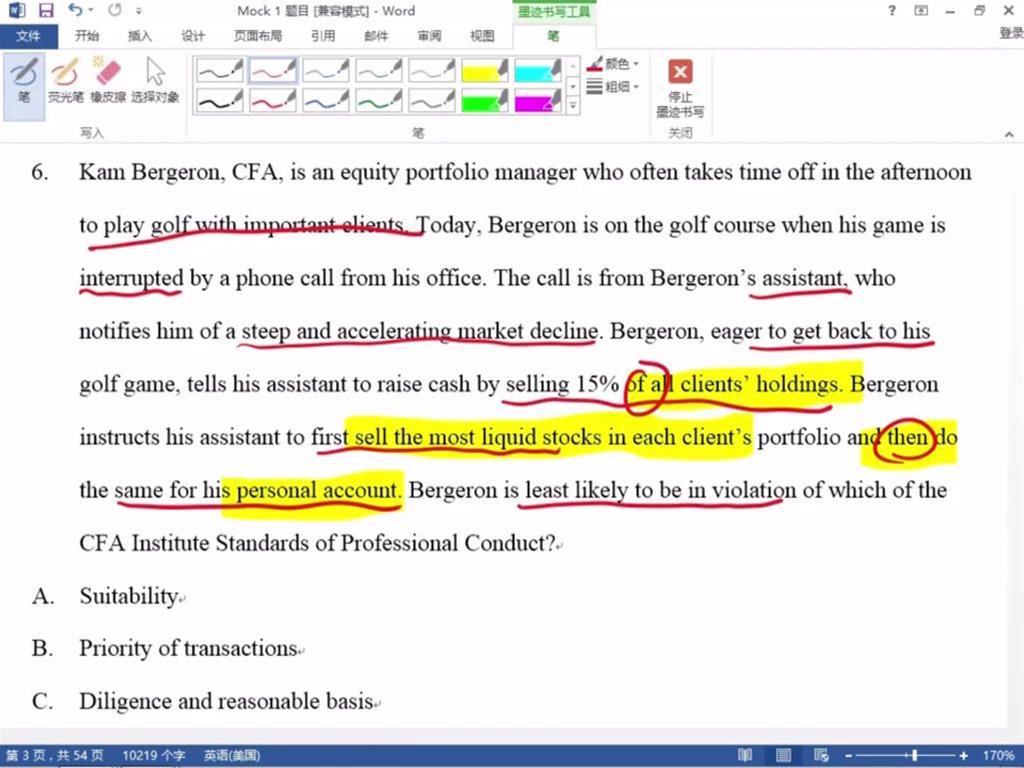Activate the 橡皮擦 eraser tool
Screen dimensions: 1024x768
(107, 82)
